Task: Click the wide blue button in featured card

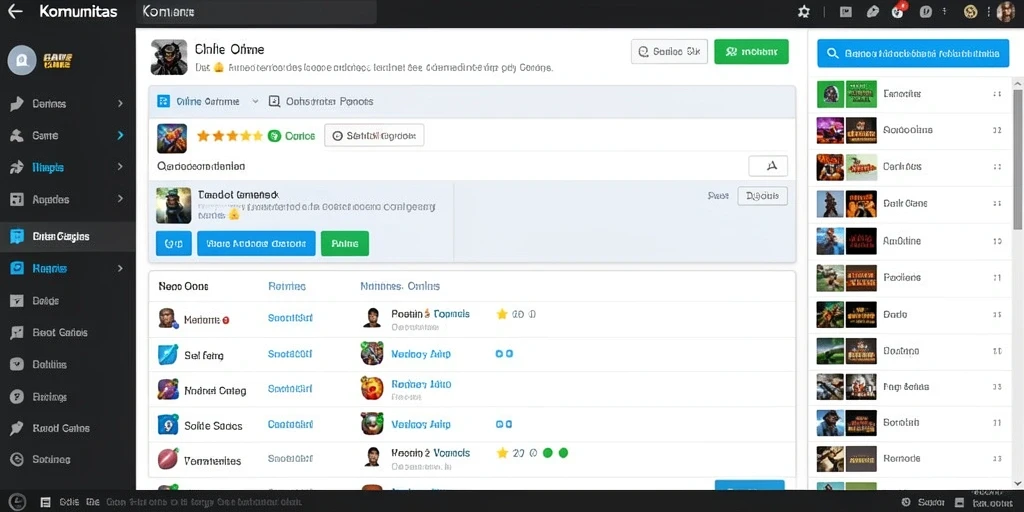Action: click(x=256, y=244)
